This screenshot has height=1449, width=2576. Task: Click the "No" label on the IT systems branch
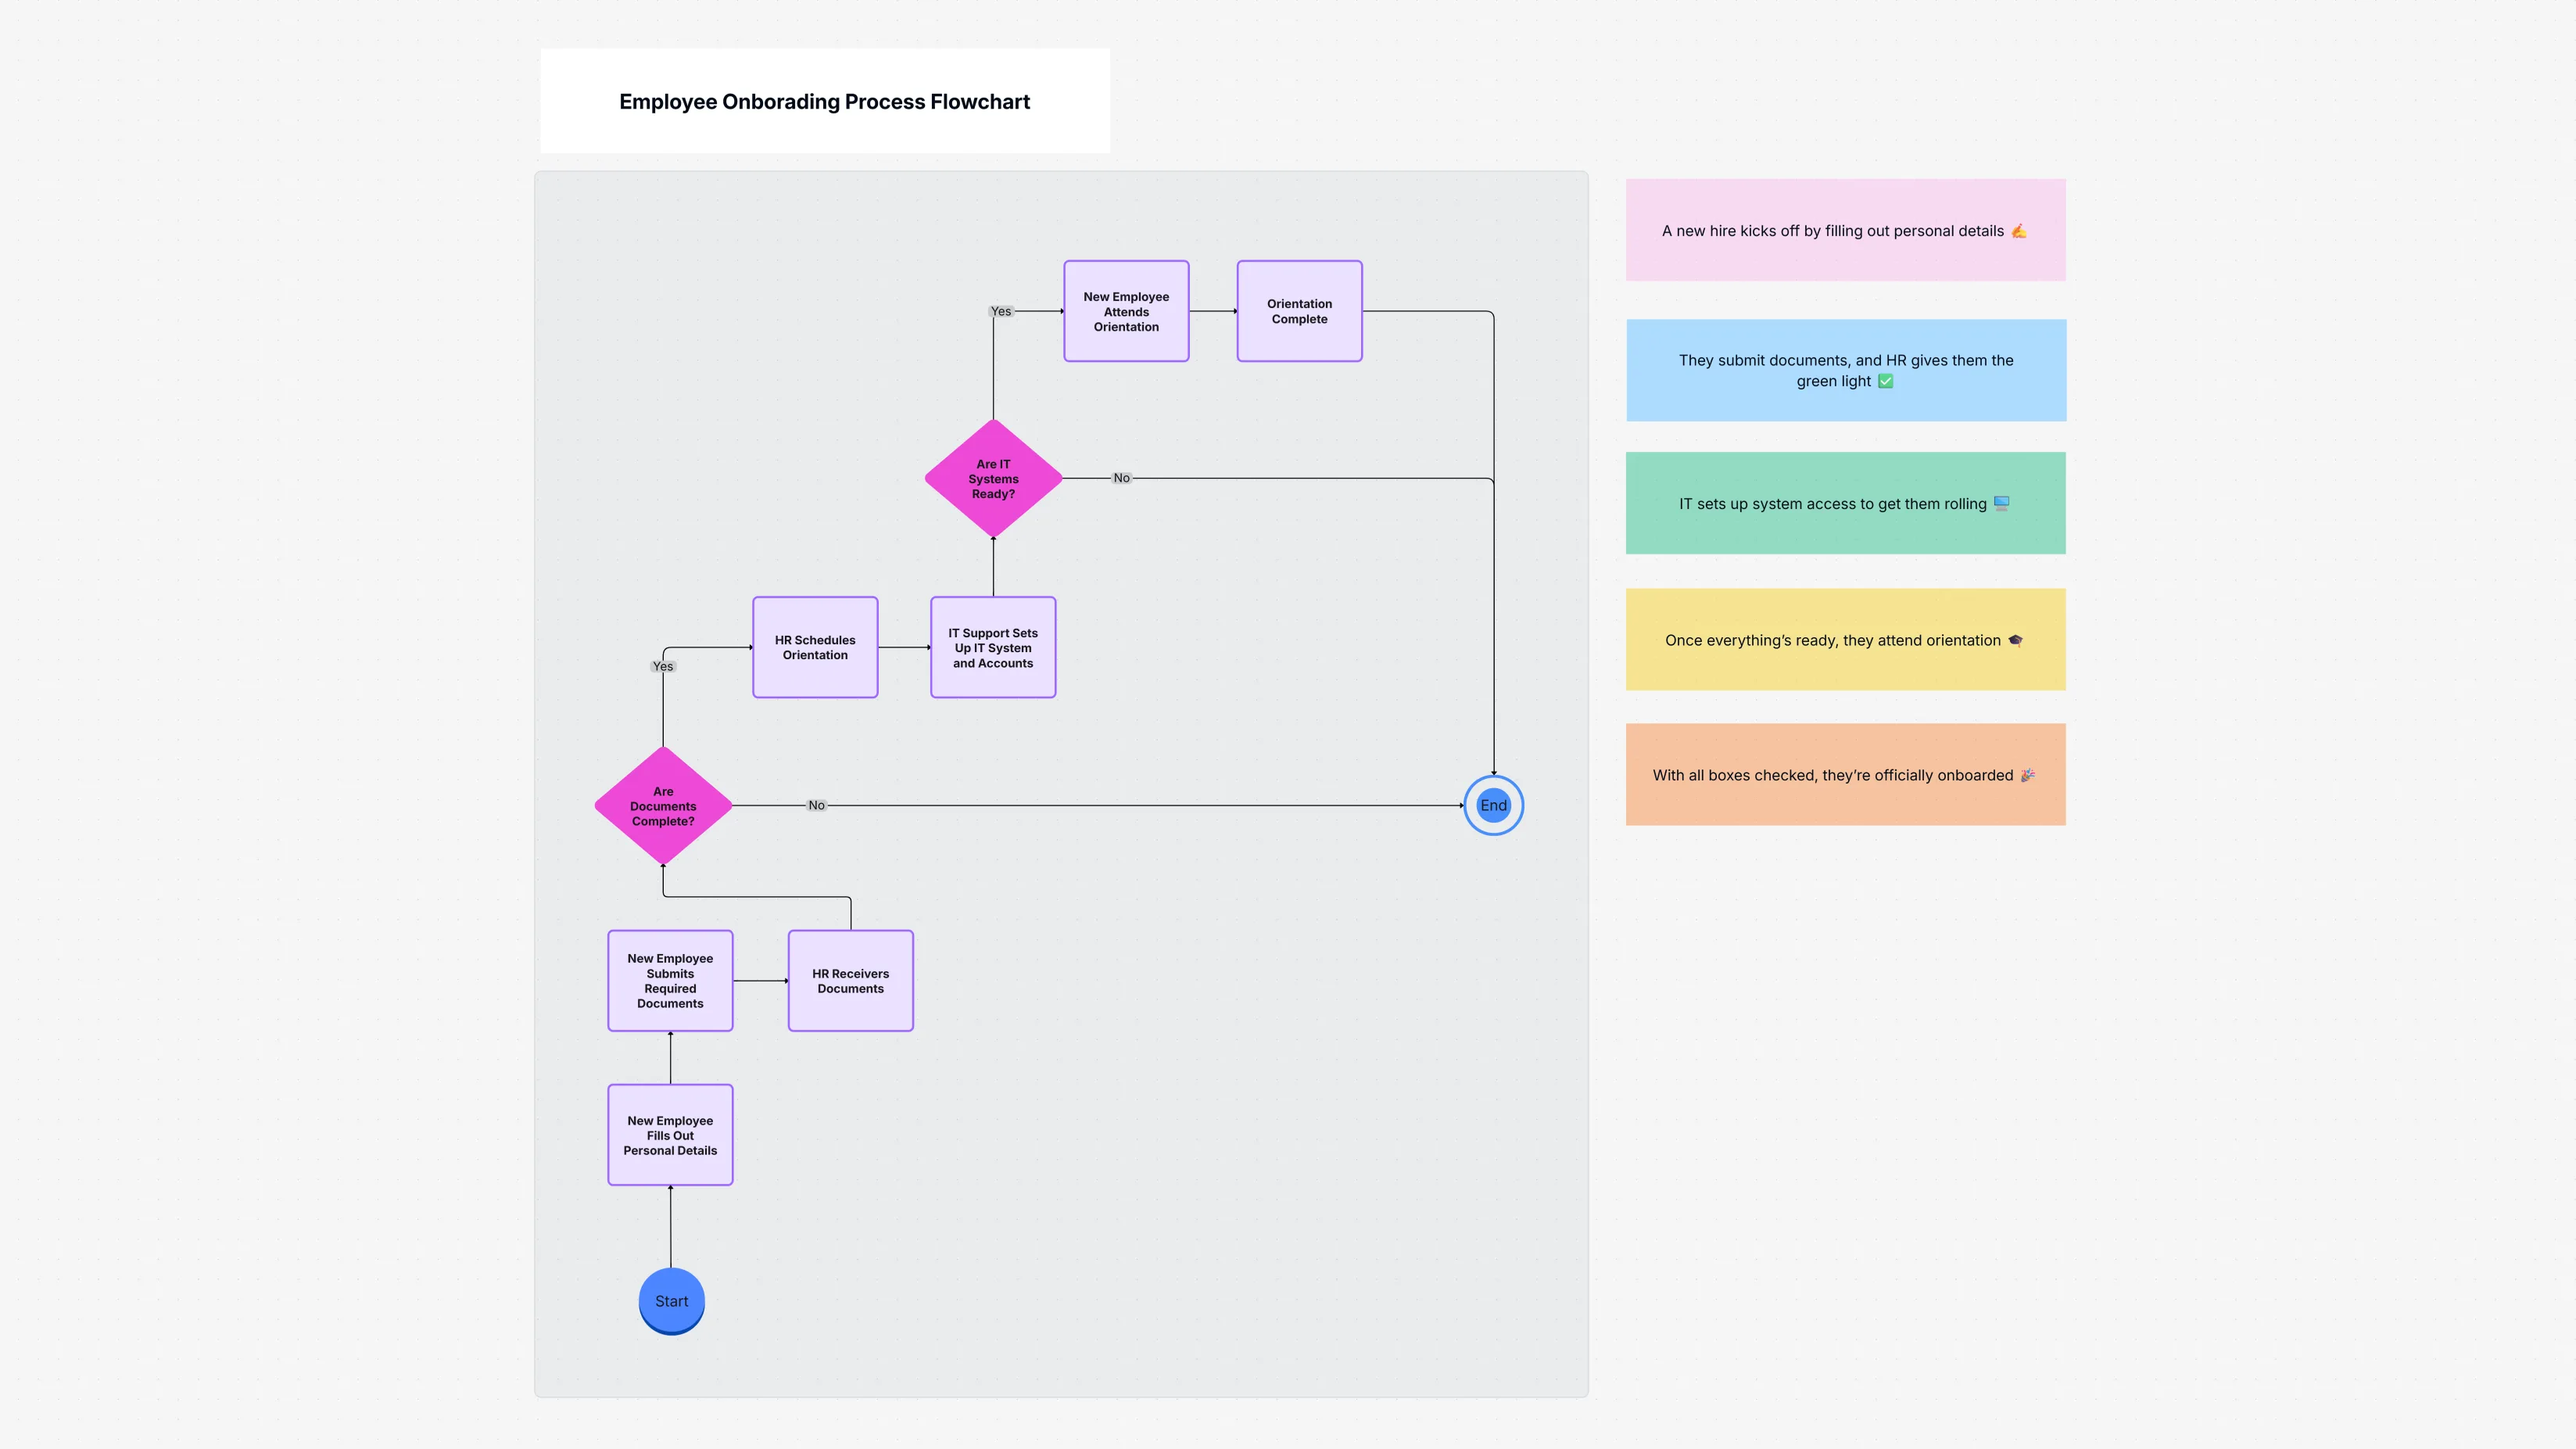[1121, 478]
